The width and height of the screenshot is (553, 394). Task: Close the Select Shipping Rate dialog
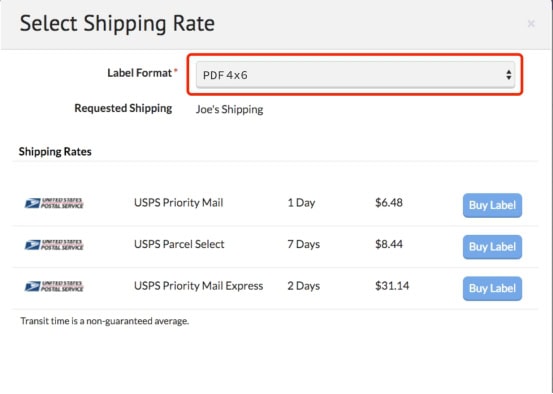pyautogui.click(x=531, y=24)
